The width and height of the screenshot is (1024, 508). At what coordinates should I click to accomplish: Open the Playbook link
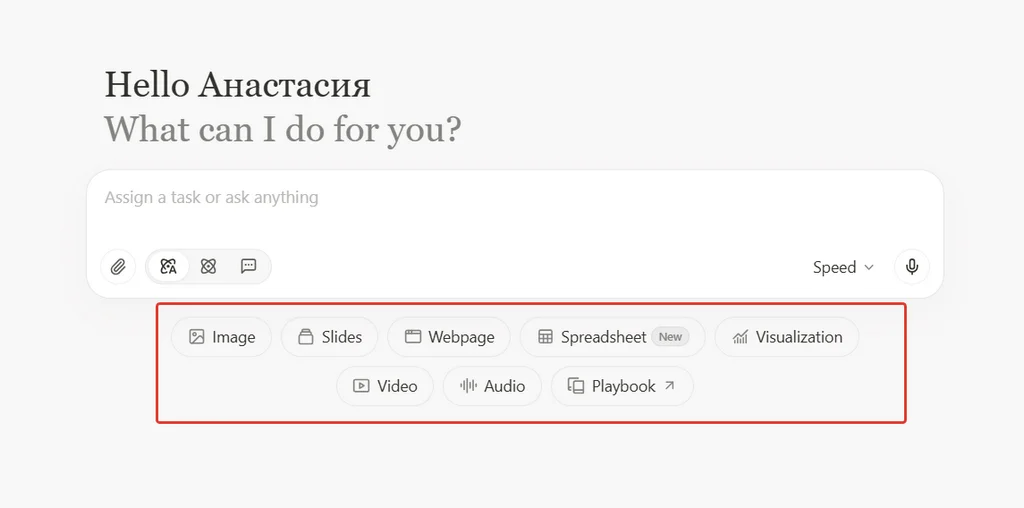coord(621,386)
